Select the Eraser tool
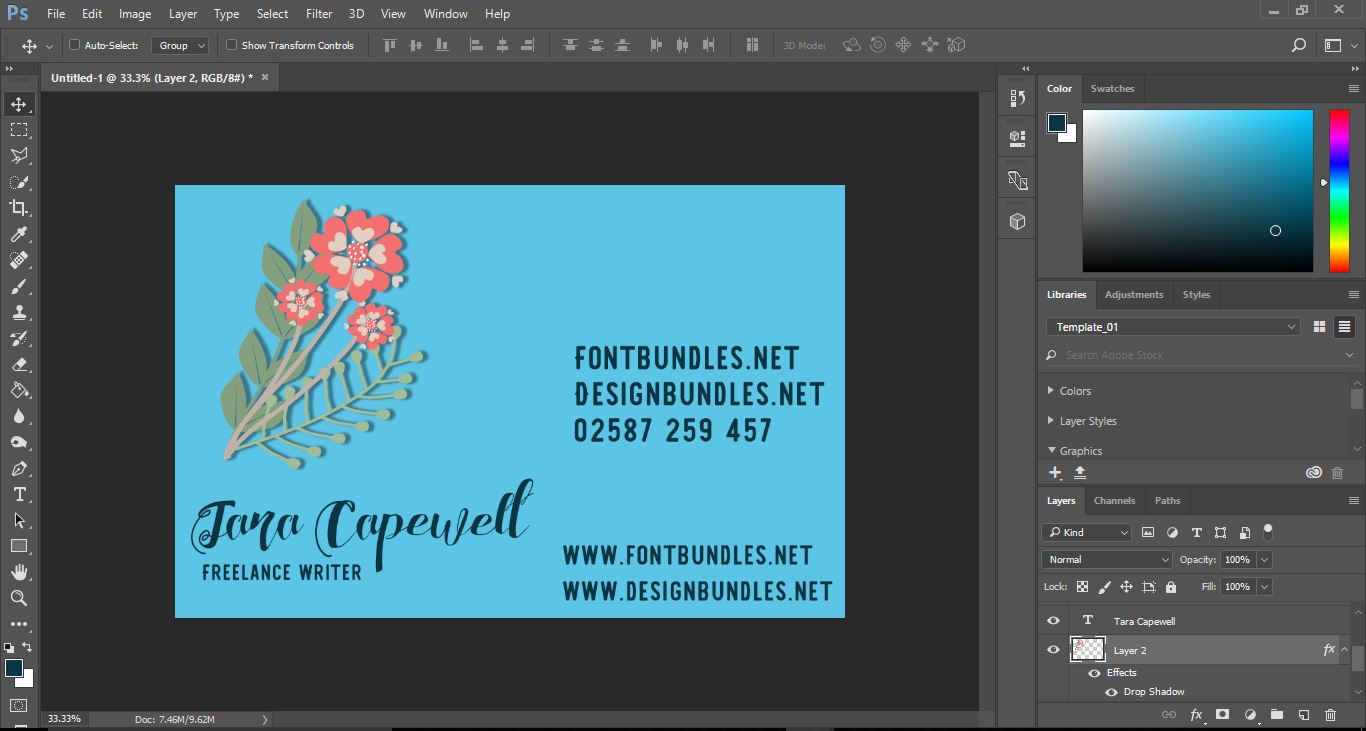 19,364
